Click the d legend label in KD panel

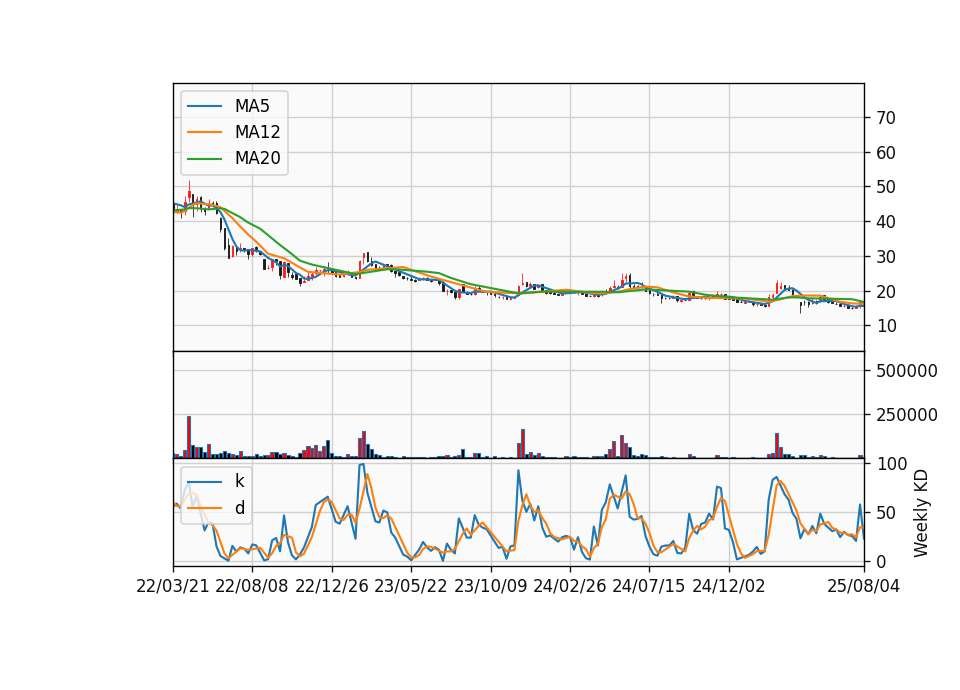click(x=239, y=508)
